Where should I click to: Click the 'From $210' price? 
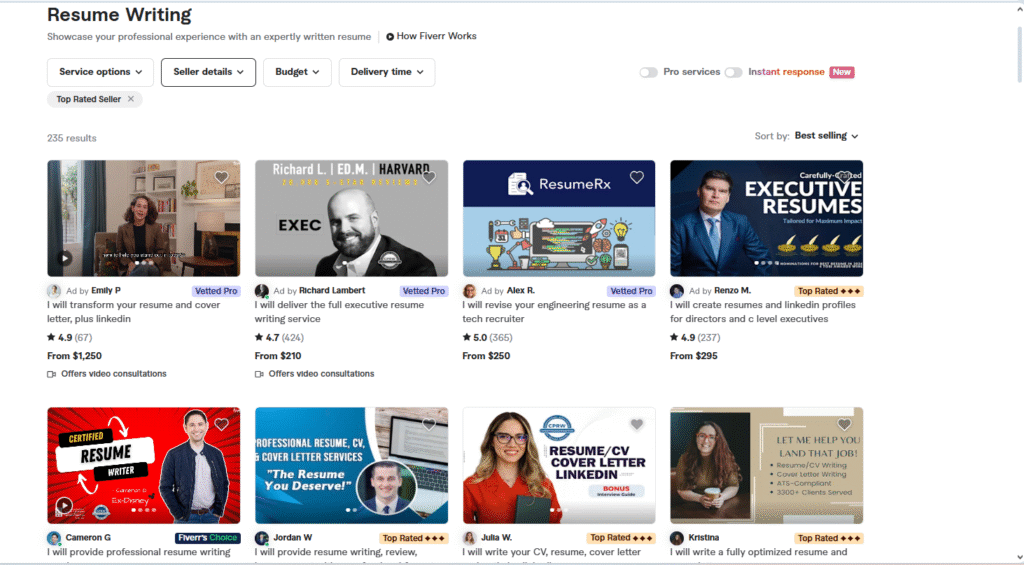point(278,356)
